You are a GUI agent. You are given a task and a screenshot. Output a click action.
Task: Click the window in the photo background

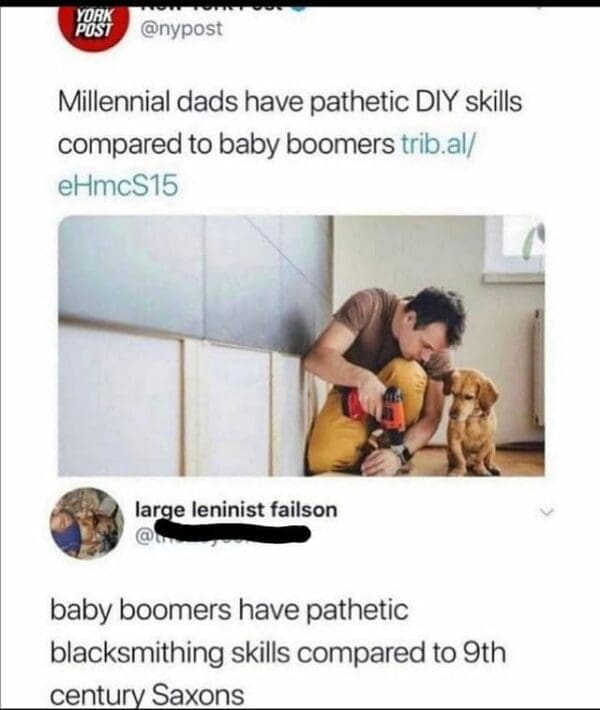pyautogui.click(x=514, y=247)
